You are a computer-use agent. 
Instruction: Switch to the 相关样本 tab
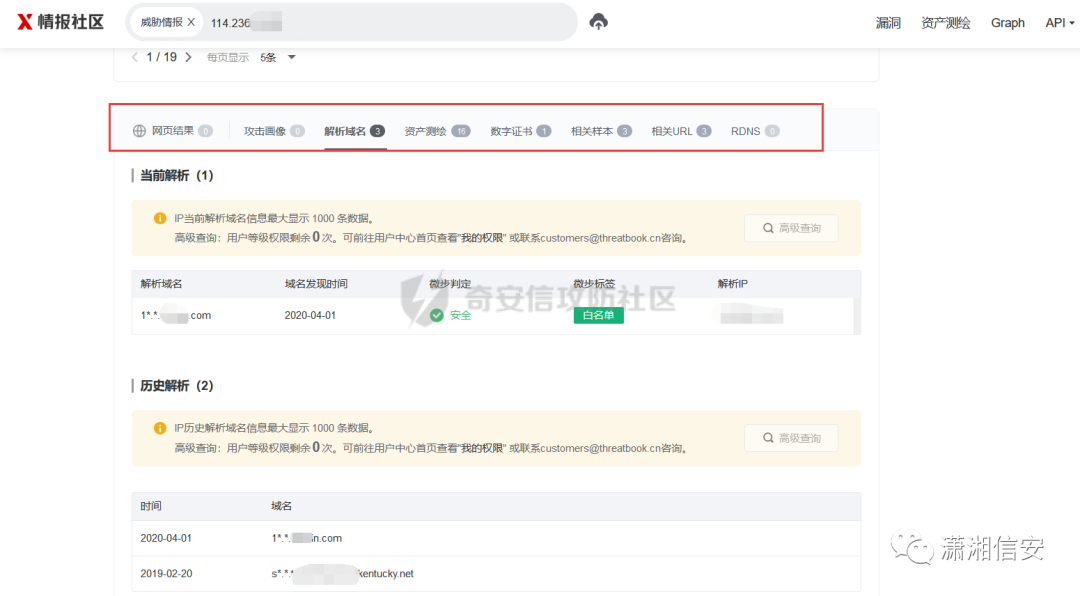pos(601,131)
